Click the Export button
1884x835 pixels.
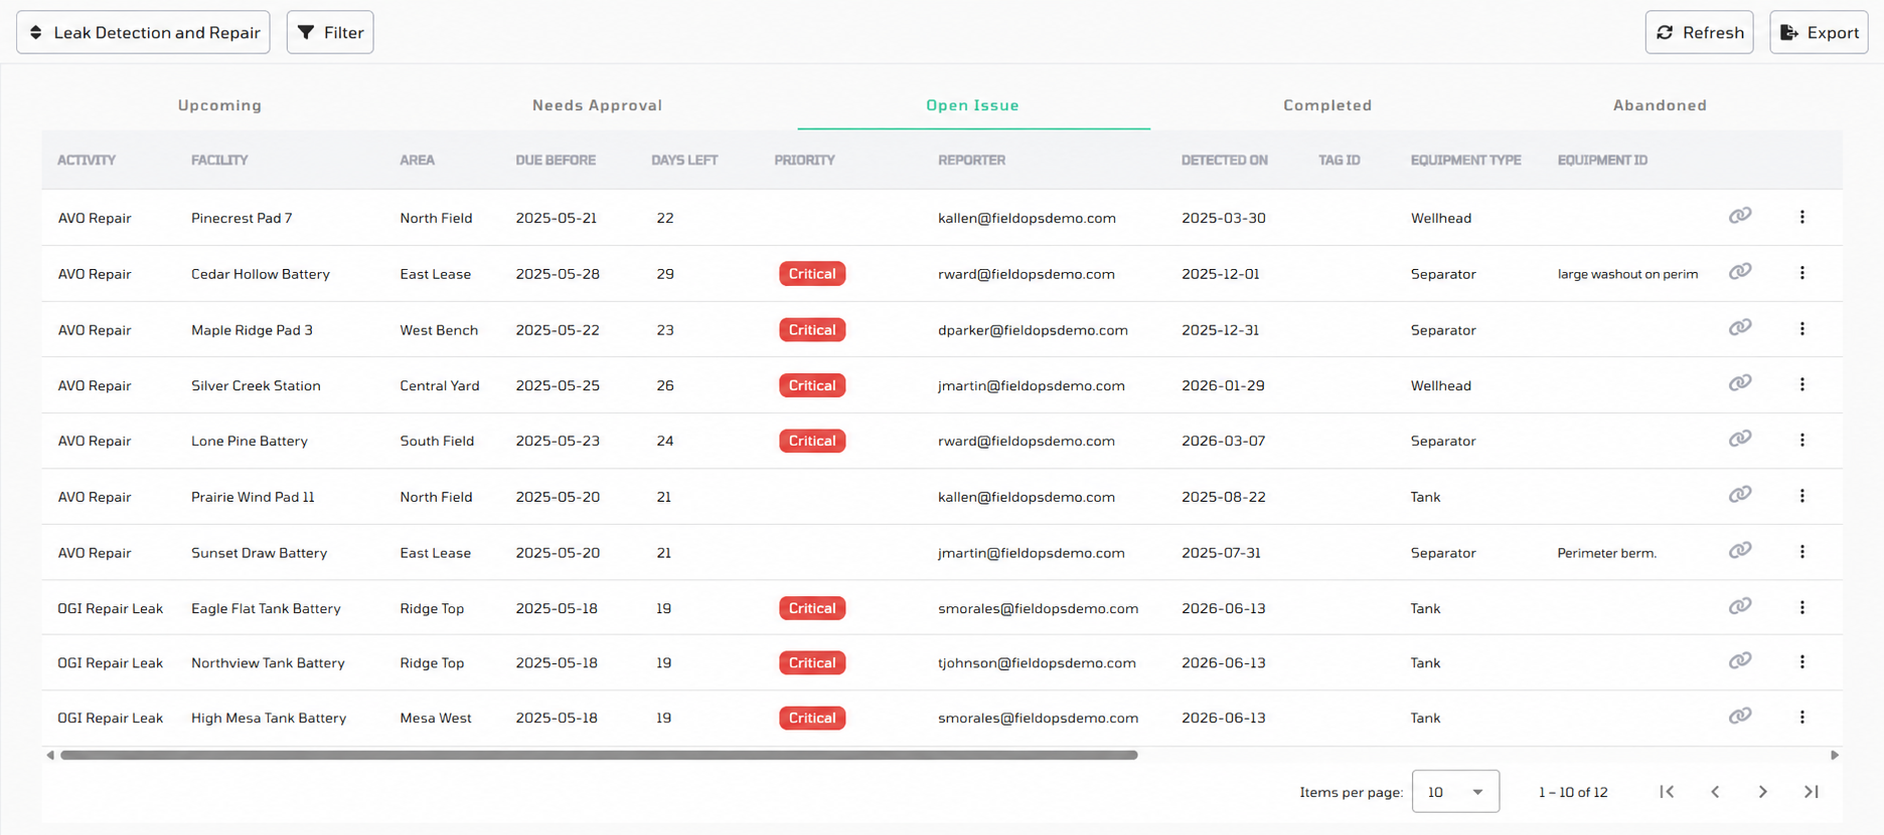click(x=1818, y=32)
